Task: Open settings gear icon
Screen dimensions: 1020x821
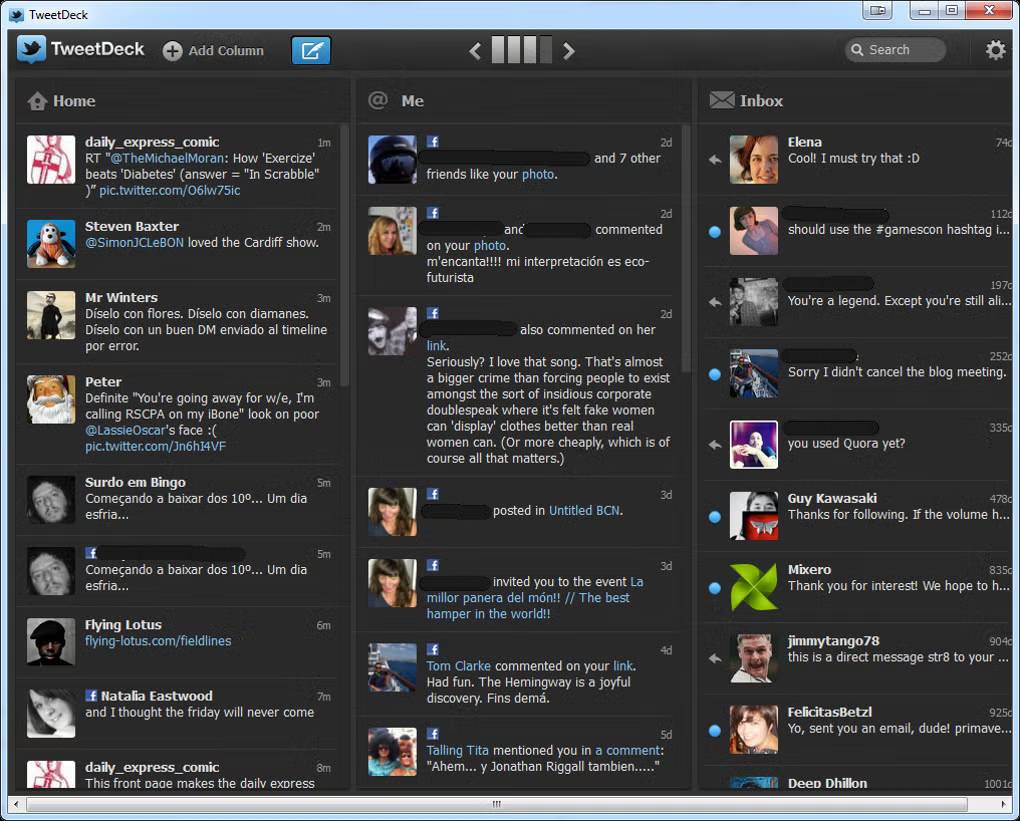Action: tap(995, 49)
